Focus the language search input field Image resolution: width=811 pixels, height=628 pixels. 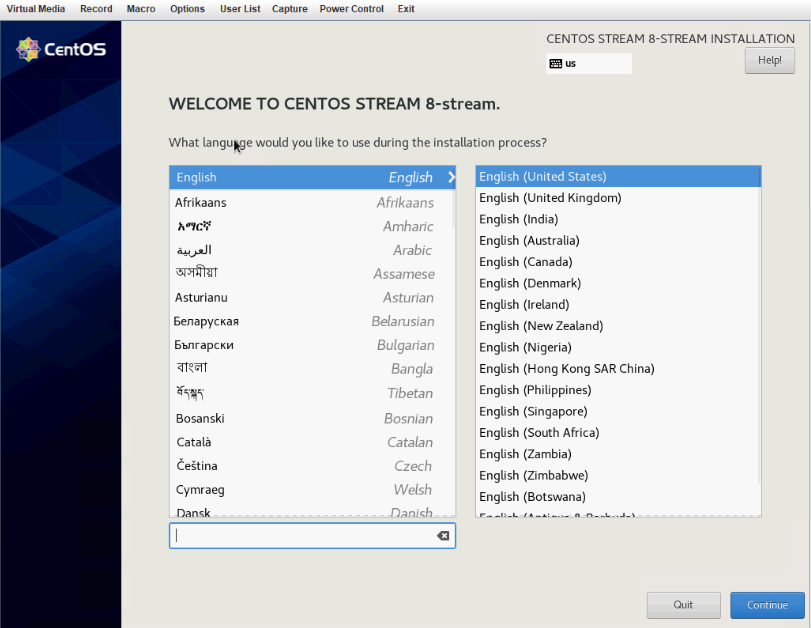312,536
